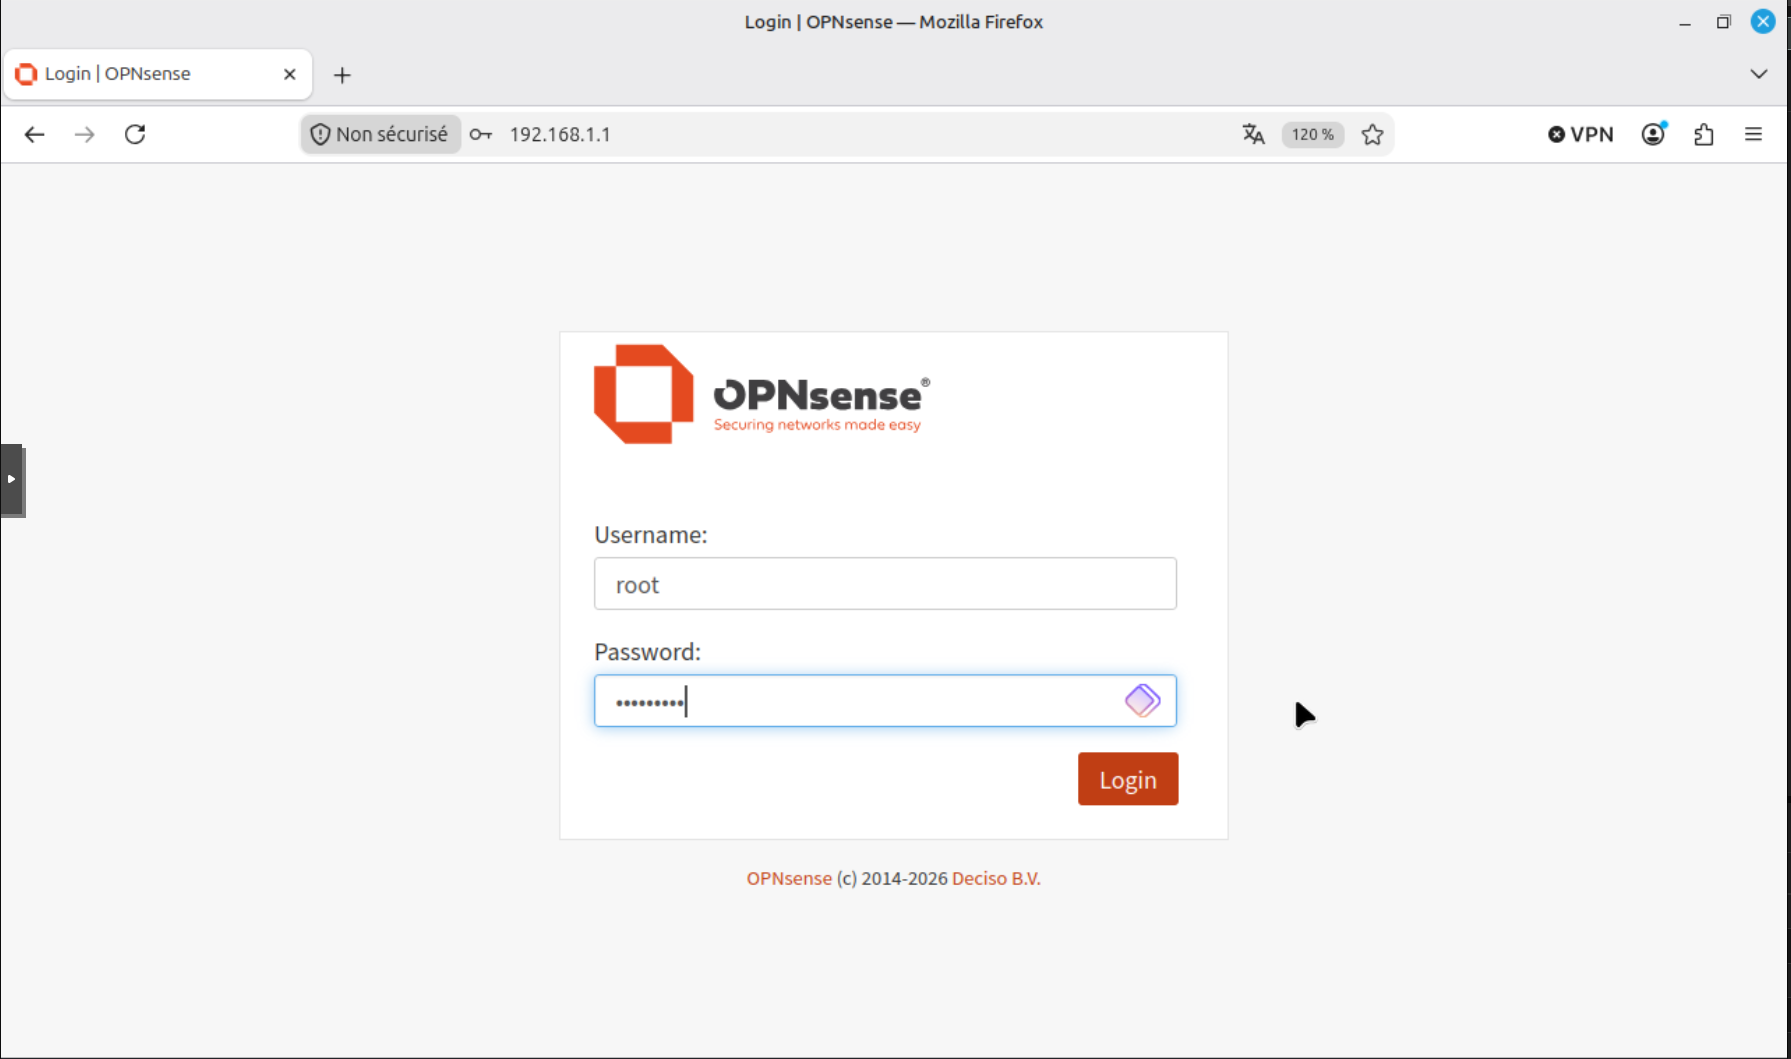
Task: Click the Password input field
Action: point(885,701)
